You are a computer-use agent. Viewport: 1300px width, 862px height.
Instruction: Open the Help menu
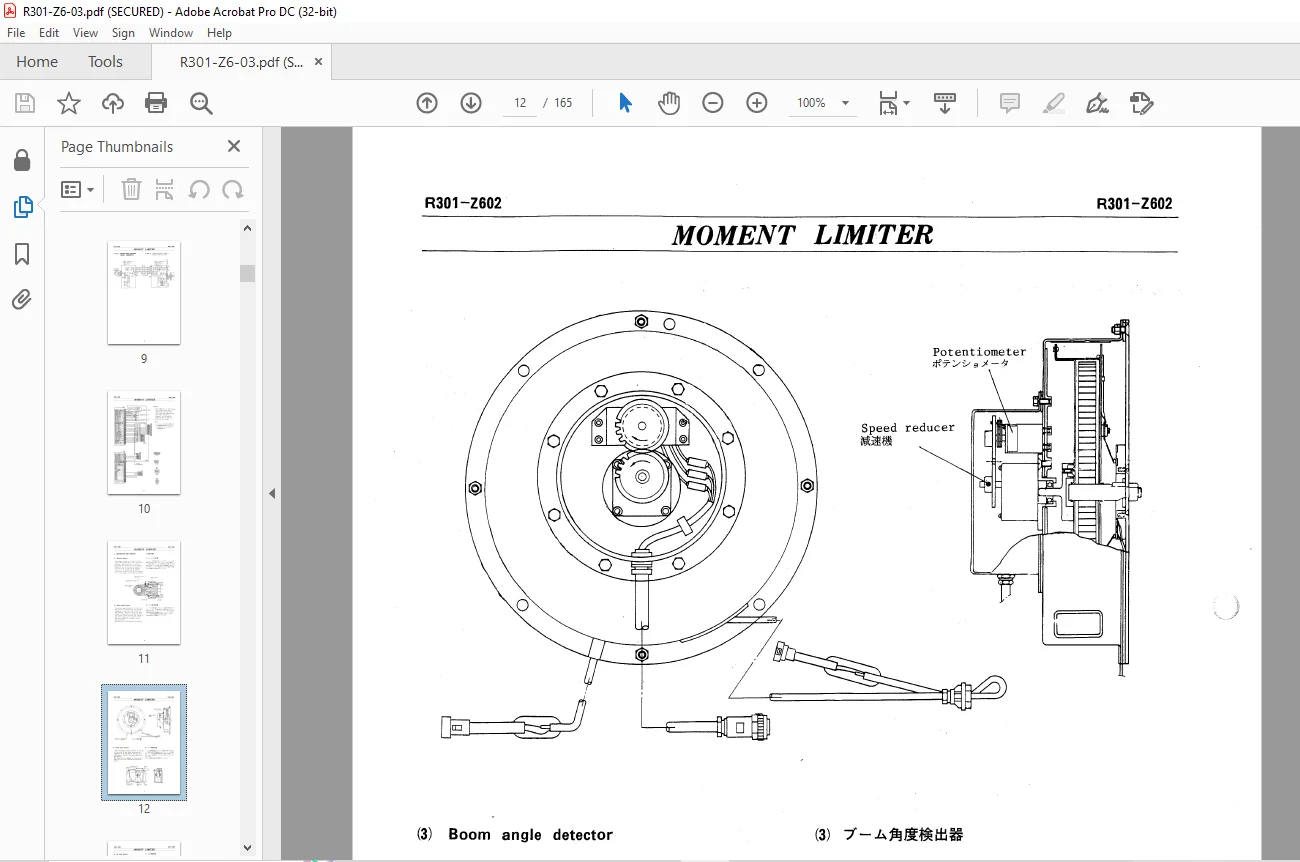point(219,33)
